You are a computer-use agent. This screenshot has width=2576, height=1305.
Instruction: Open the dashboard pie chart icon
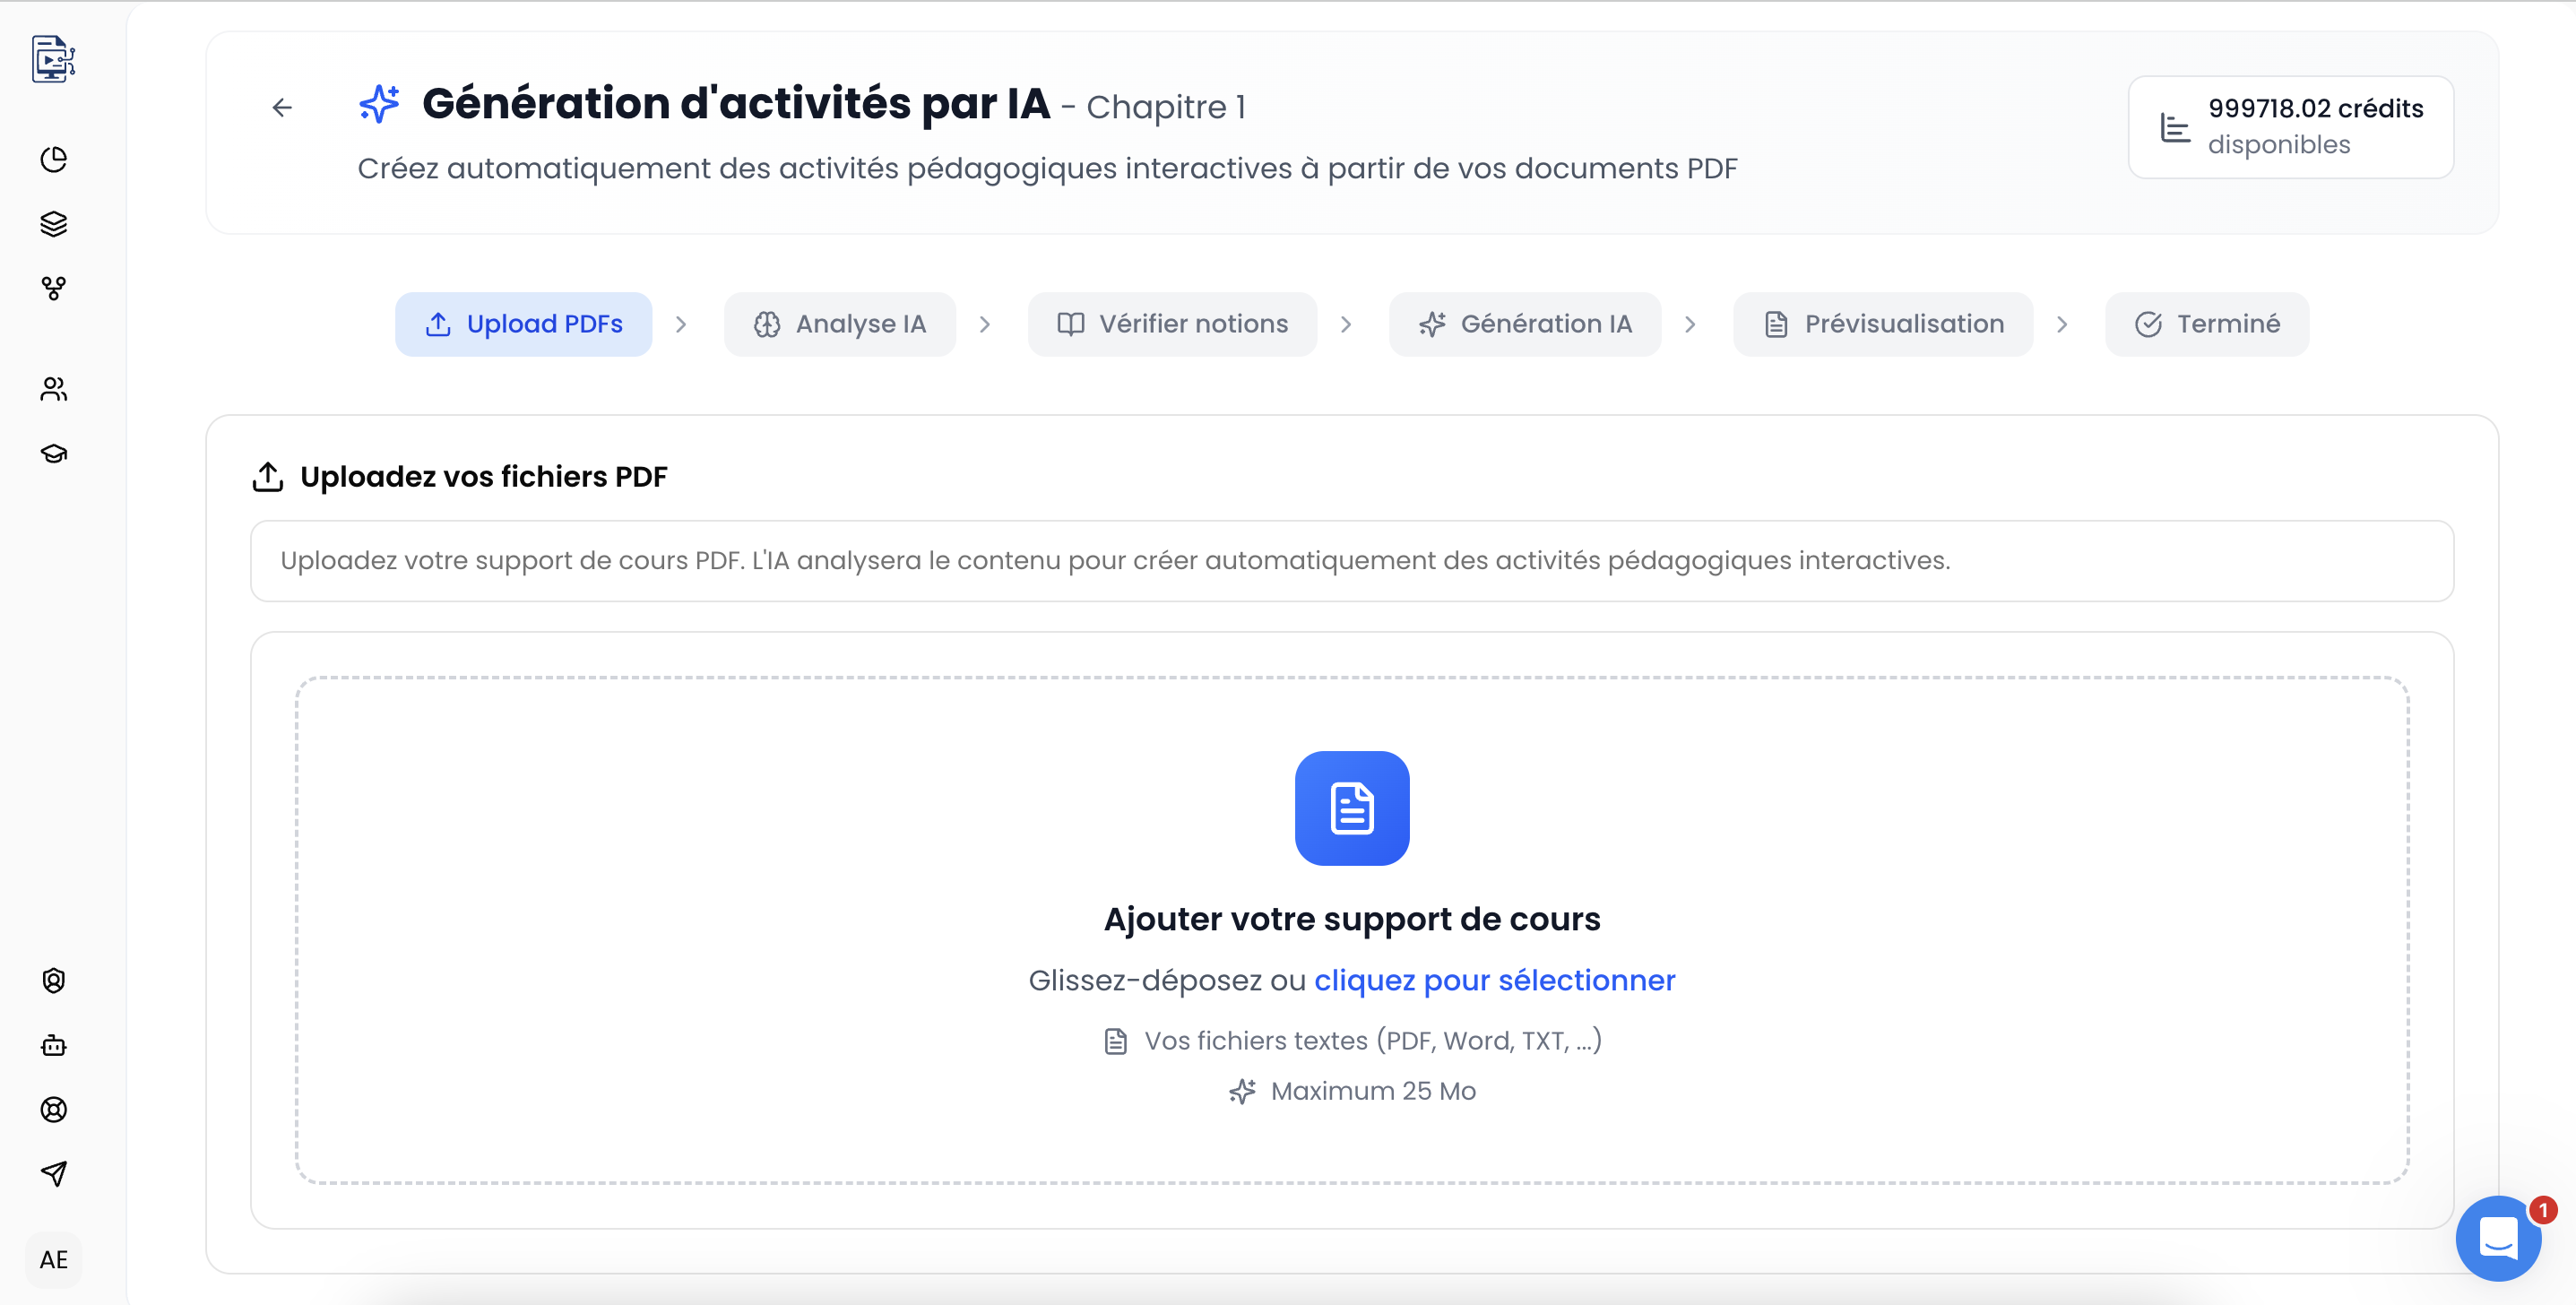[53, 159]
